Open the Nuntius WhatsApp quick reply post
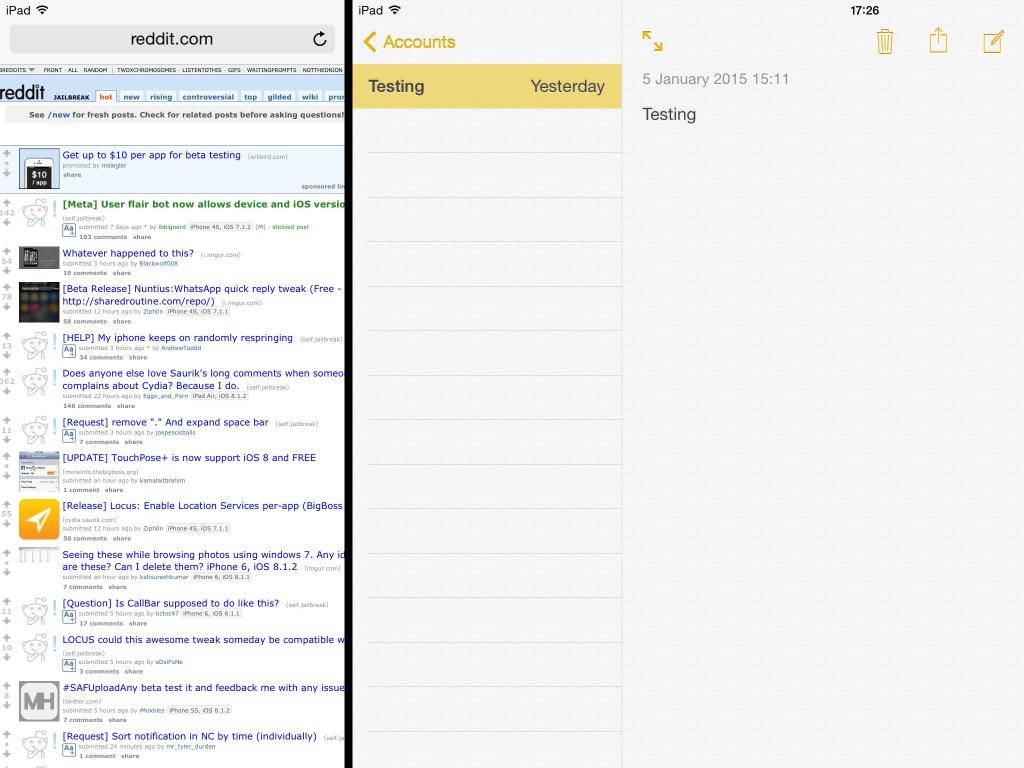The image size is (1024, 768). coord(201,295)
